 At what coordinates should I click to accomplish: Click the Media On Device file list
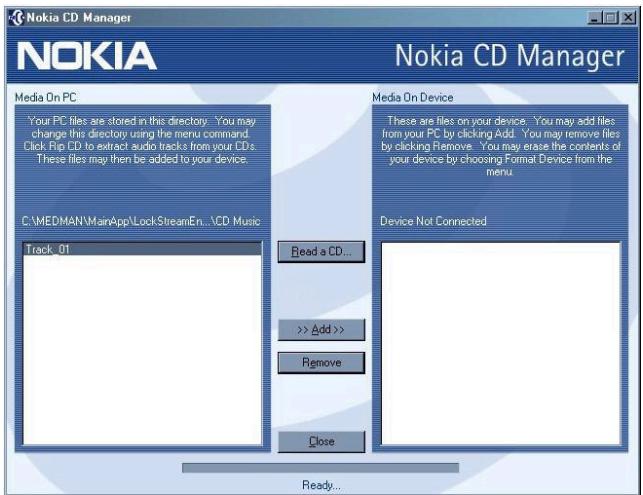(x=501, y=343)
